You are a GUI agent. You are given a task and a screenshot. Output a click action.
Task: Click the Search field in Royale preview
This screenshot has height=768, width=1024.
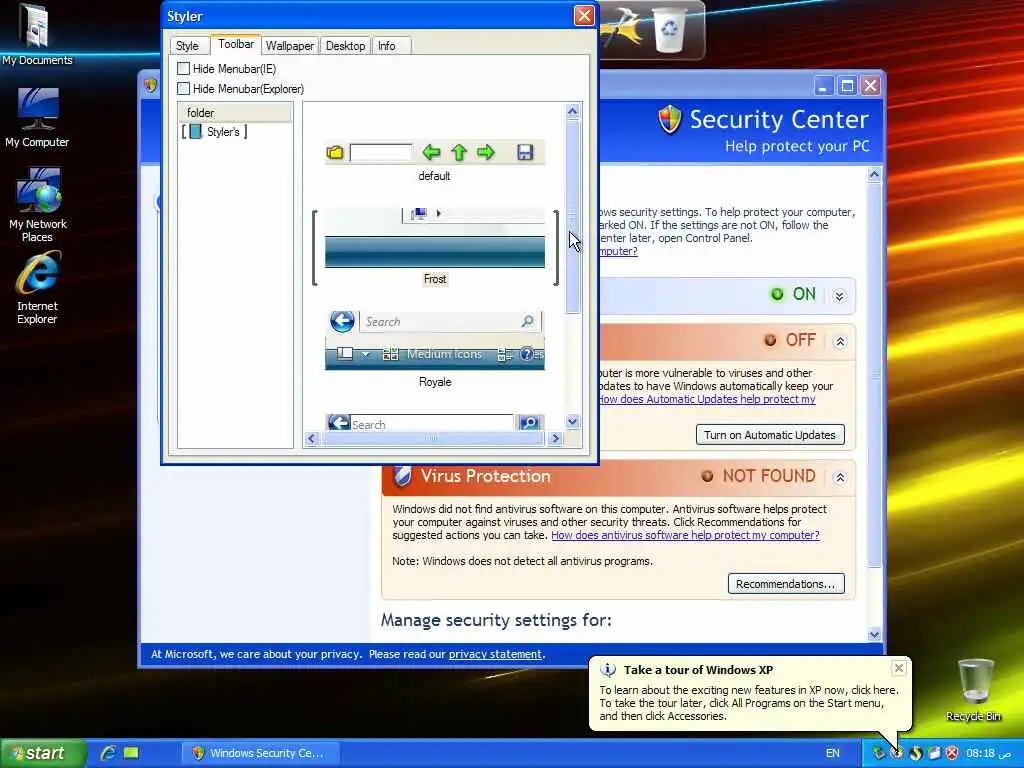450,321
